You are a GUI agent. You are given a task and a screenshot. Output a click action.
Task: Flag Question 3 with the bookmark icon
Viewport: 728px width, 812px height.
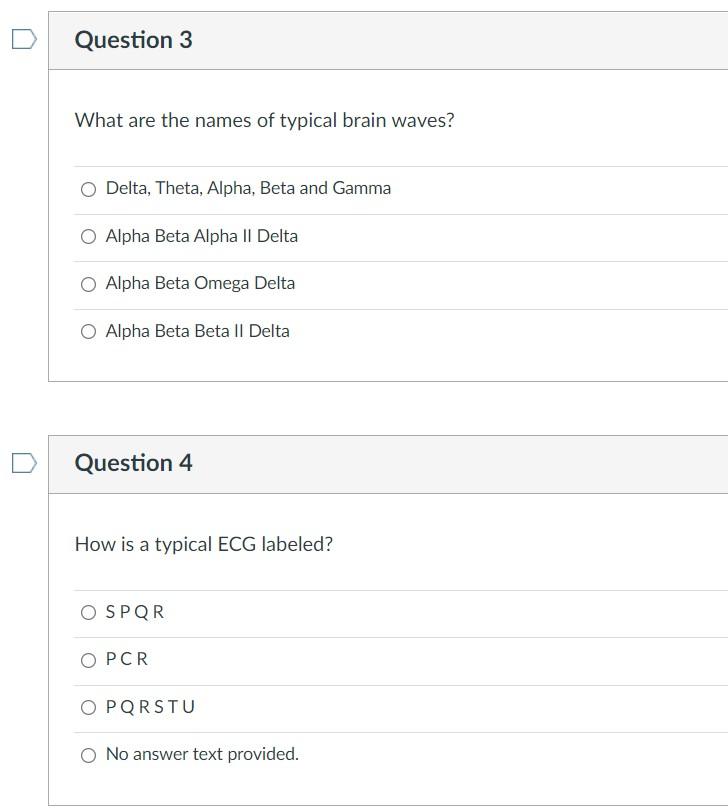tap(24, 39)
